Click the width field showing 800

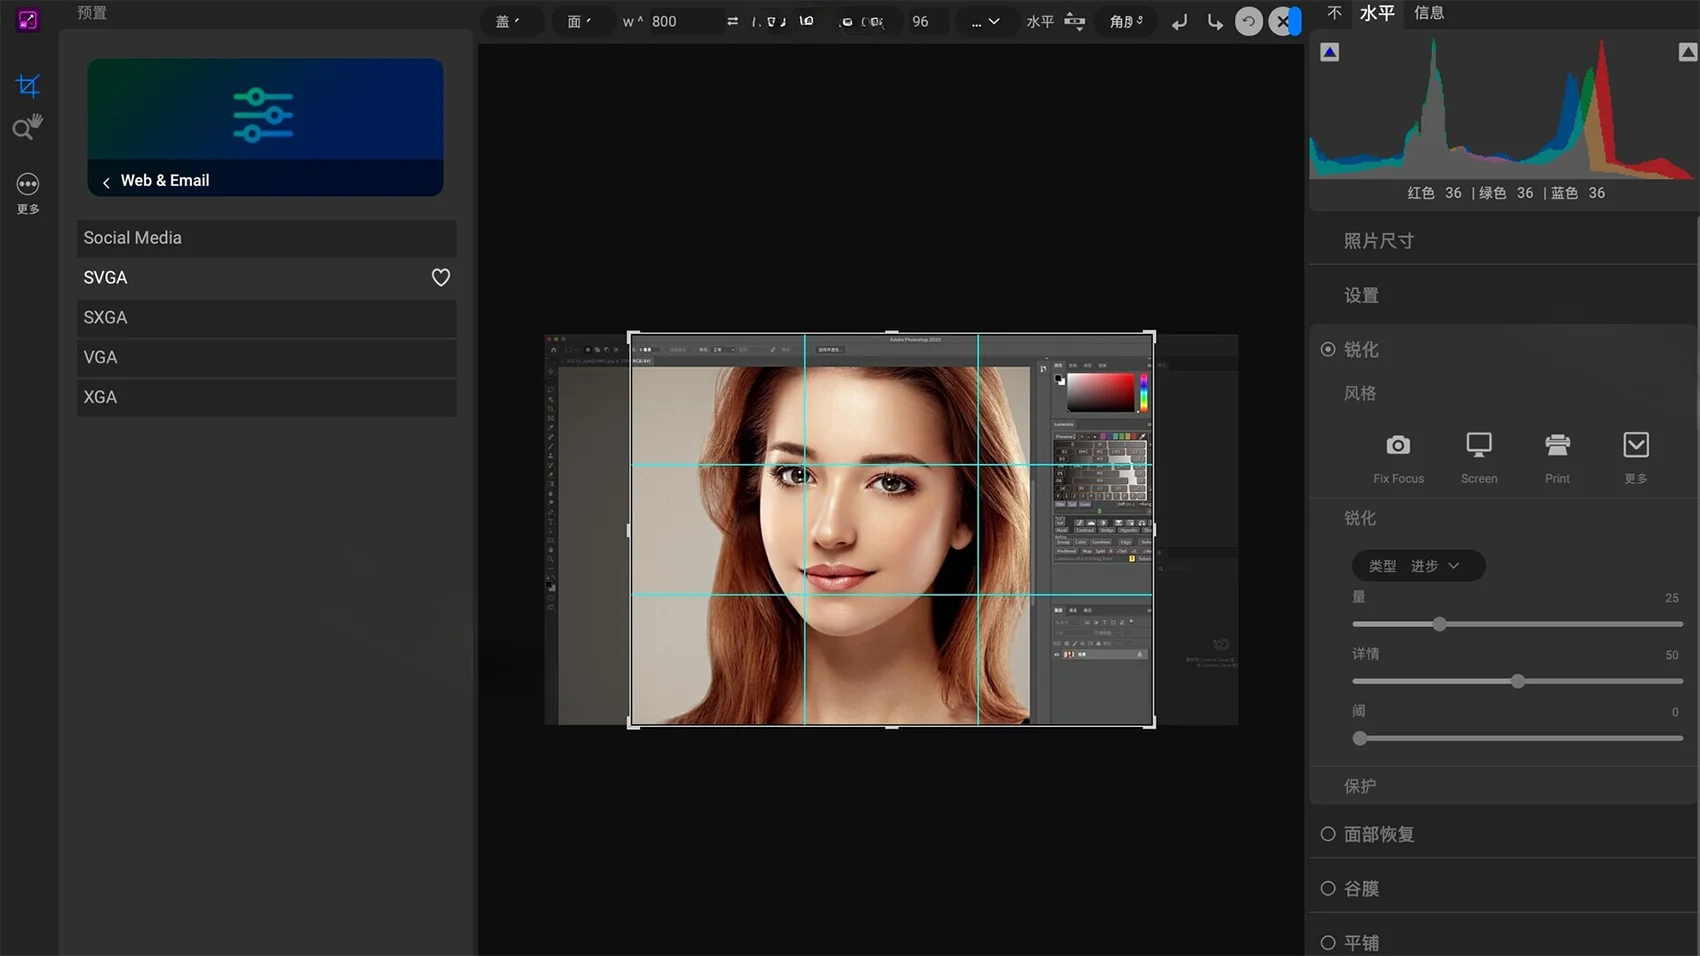[x=680, y=21]
